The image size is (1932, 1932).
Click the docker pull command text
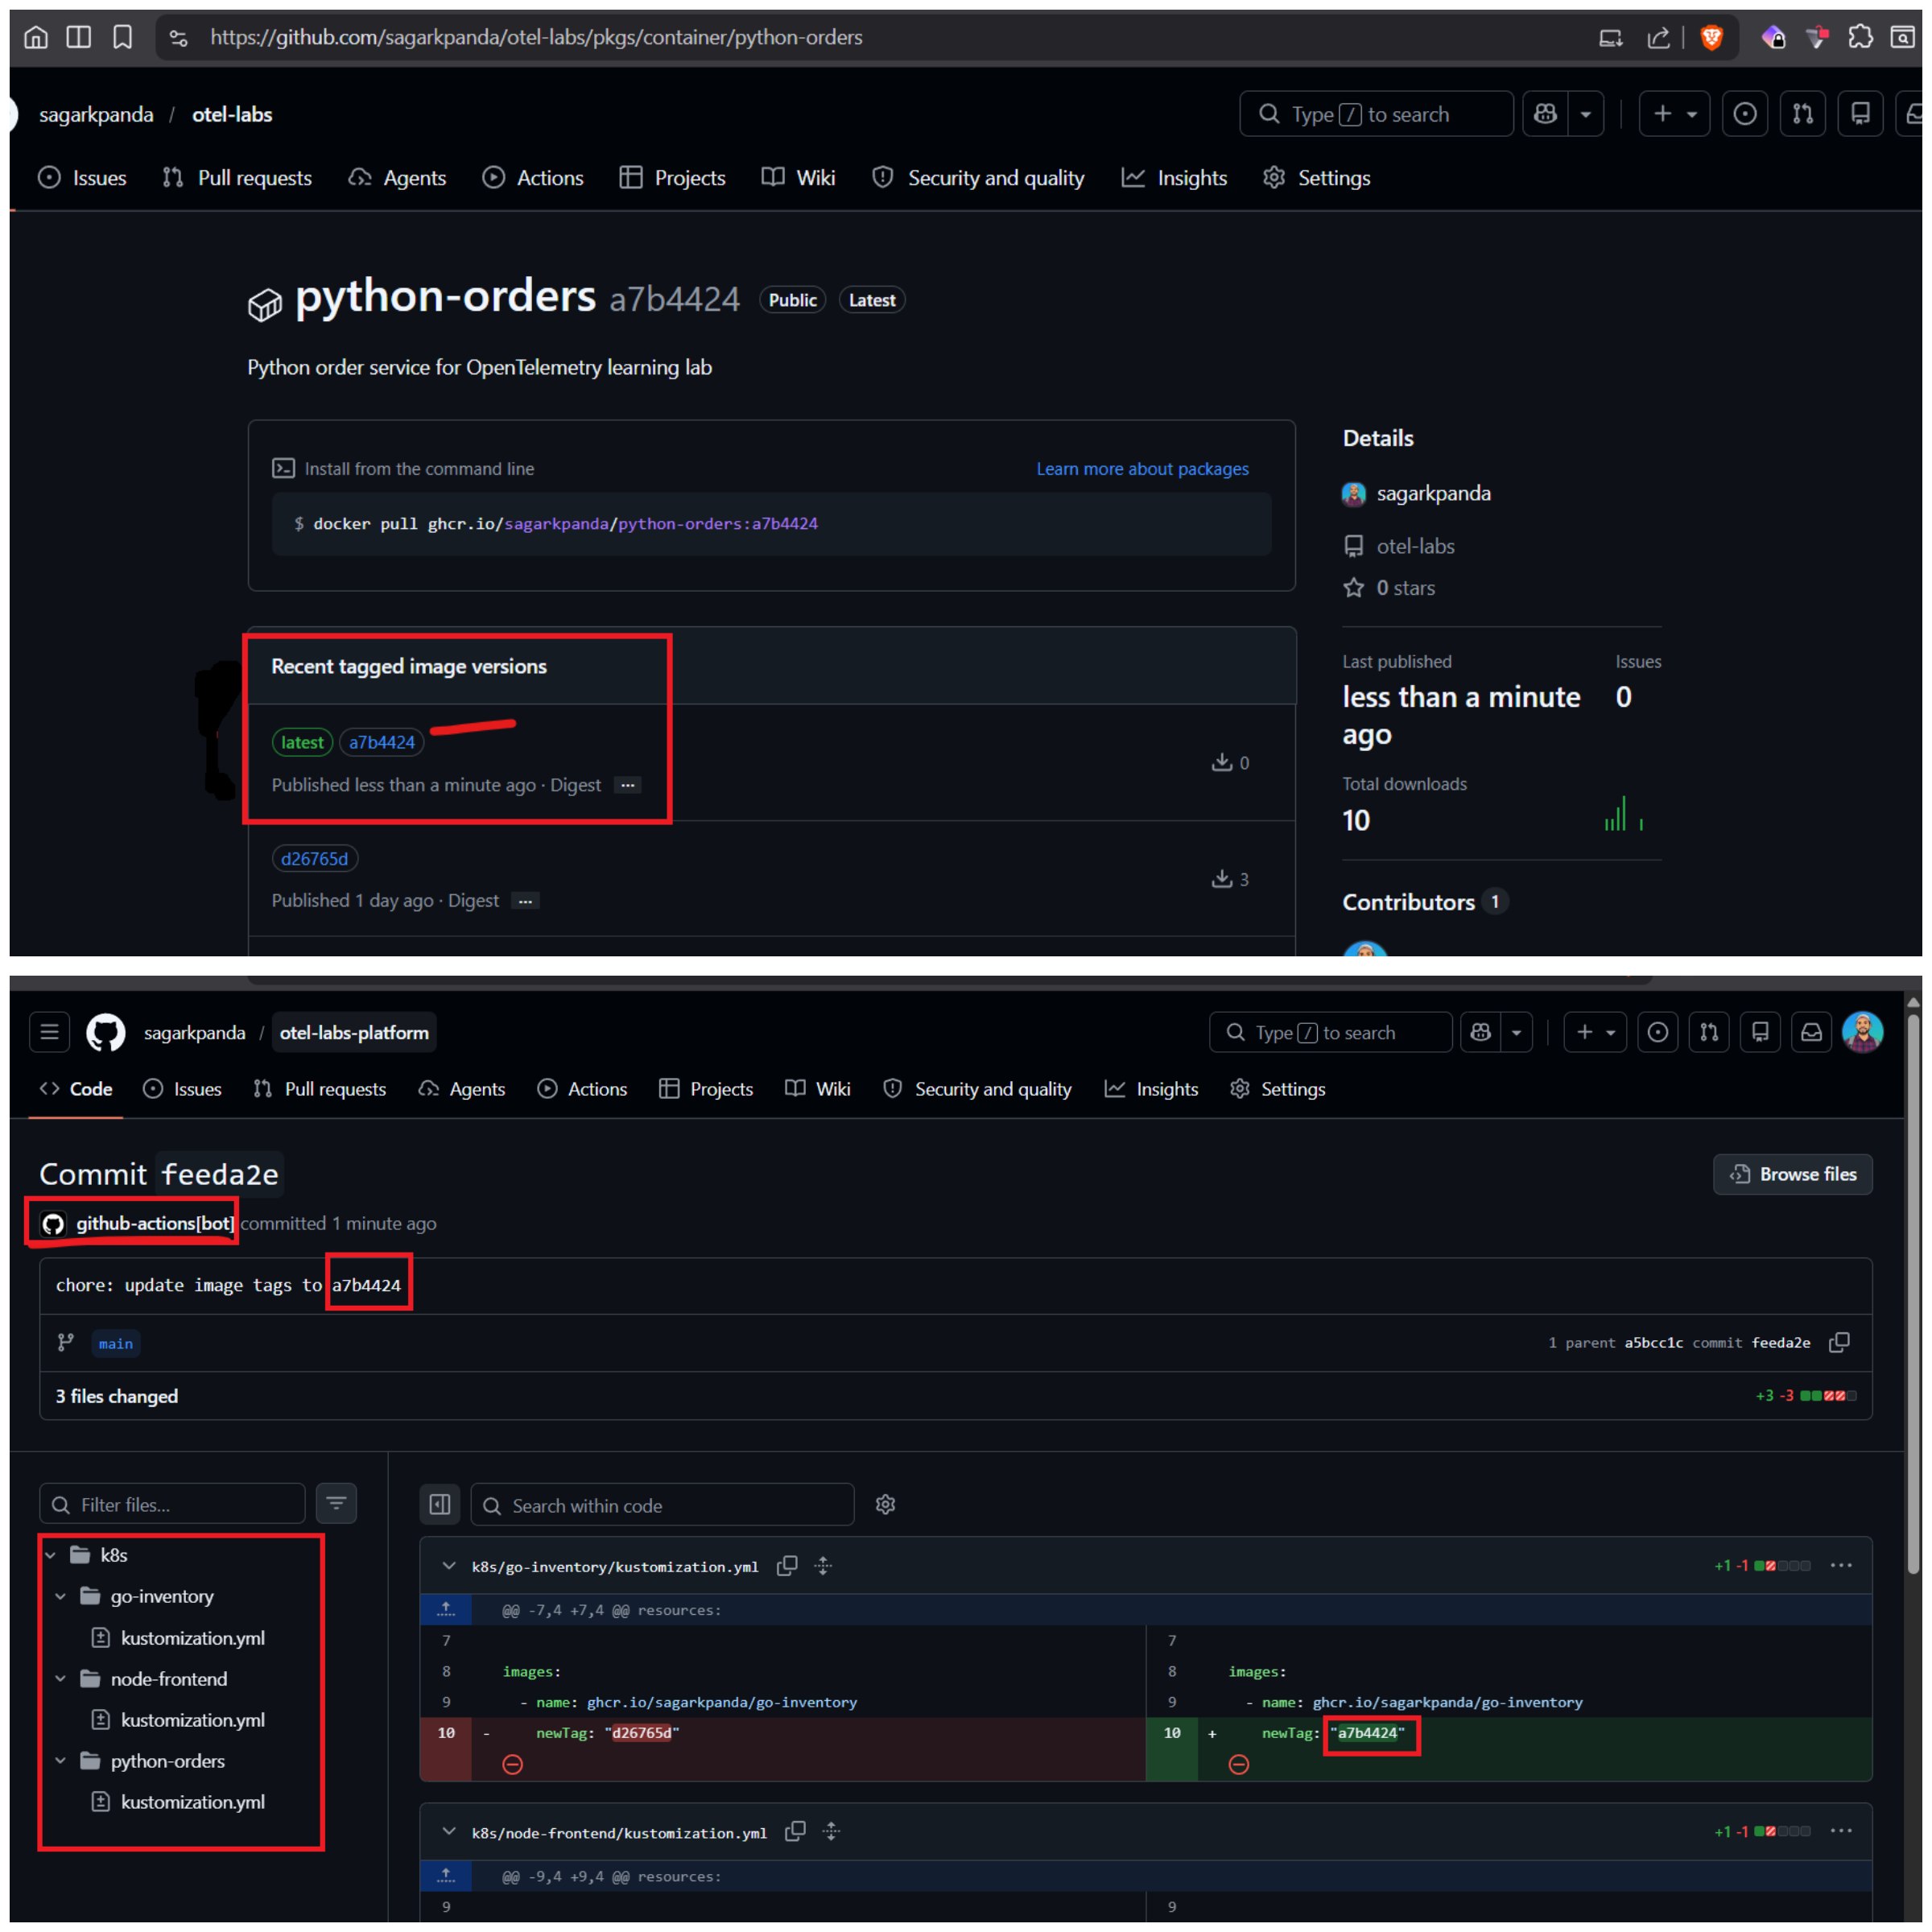[x=565, y=524]
